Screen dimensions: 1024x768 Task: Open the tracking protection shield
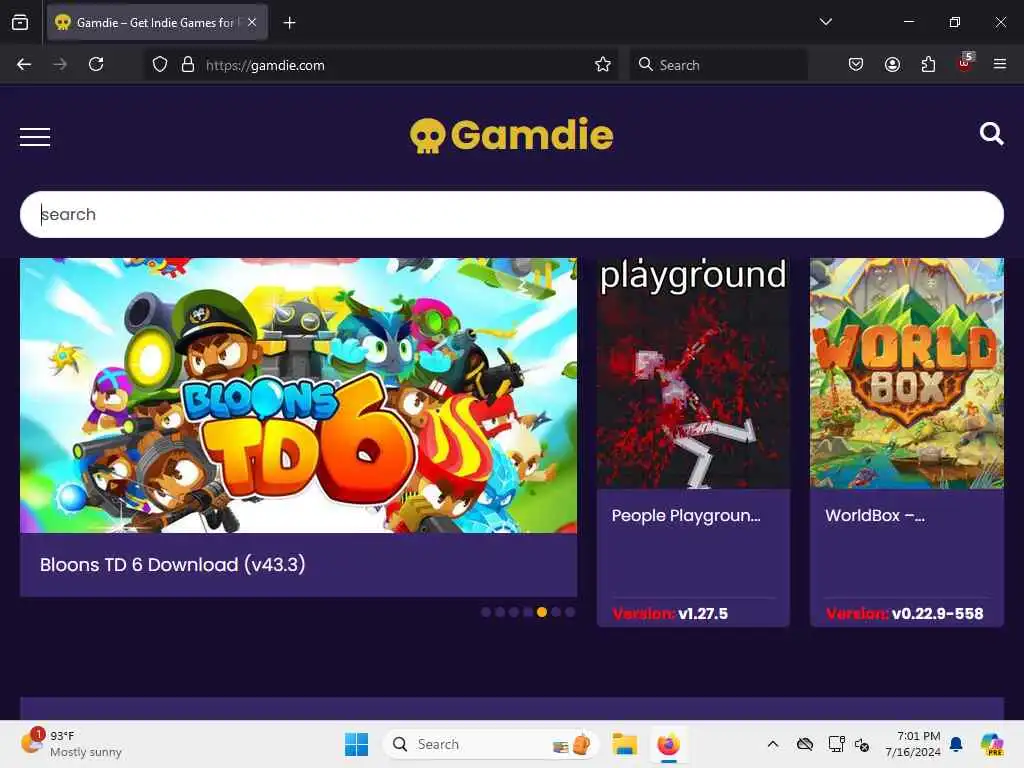160,65
